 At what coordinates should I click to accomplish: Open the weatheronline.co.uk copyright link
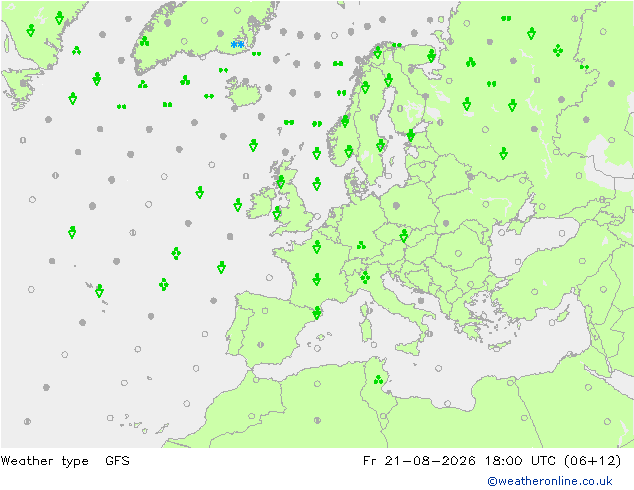pos(550,481)
